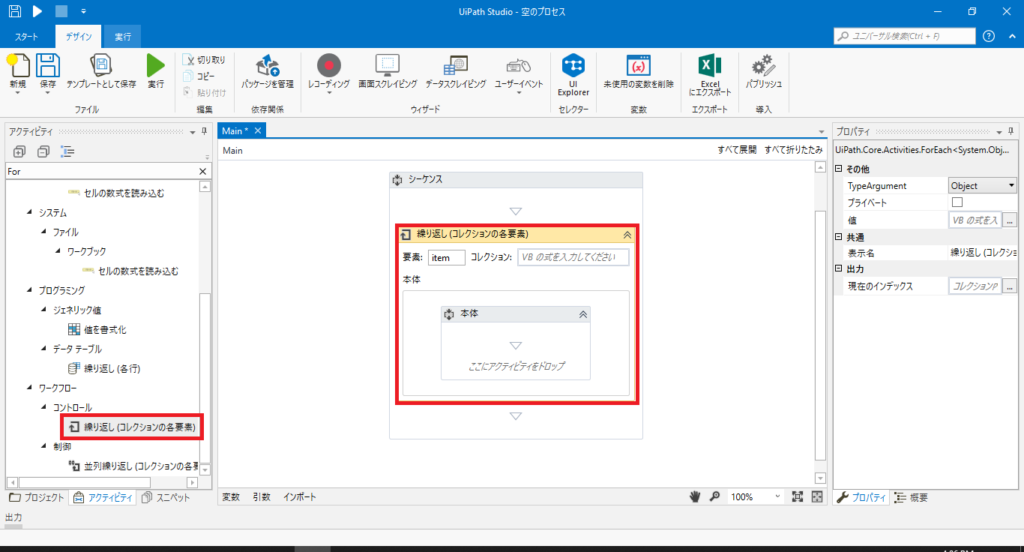Select 値を書式化 activity

[98, 329]
